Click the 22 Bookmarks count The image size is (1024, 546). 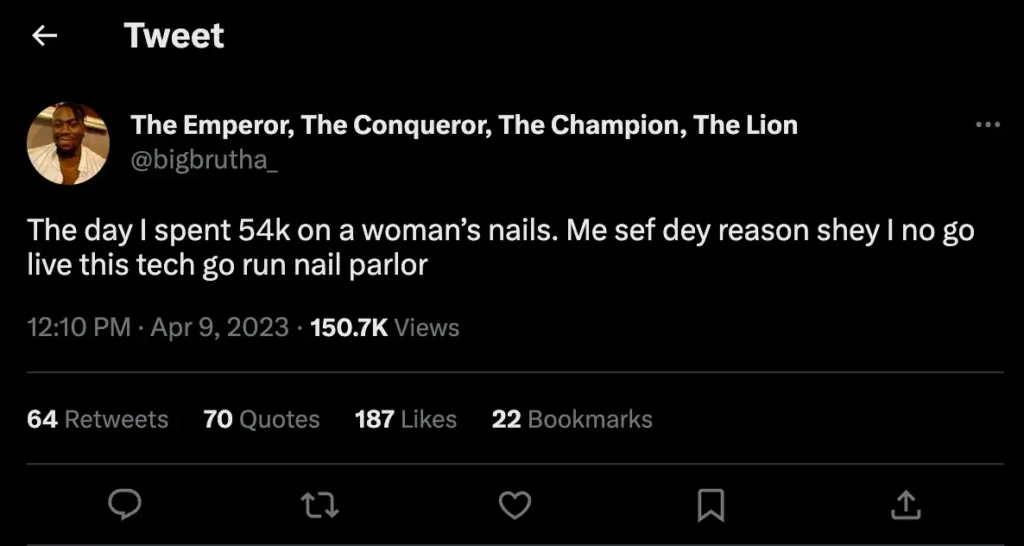click(x=571, y=419)
